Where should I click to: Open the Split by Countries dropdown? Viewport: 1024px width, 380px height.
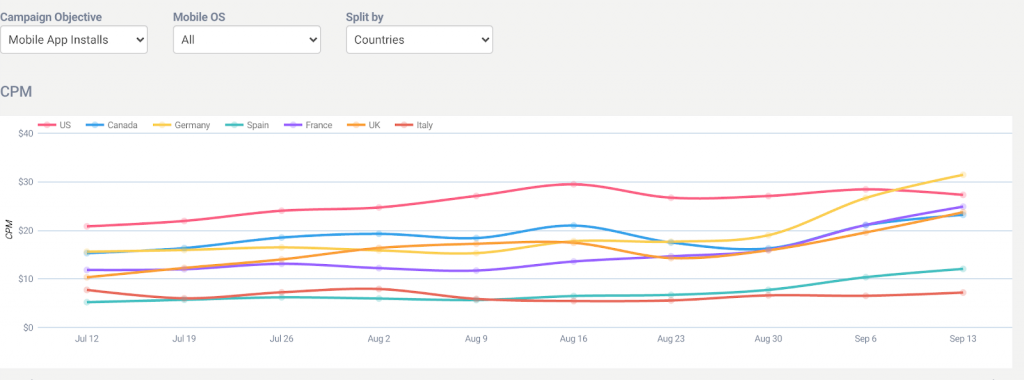419,40
